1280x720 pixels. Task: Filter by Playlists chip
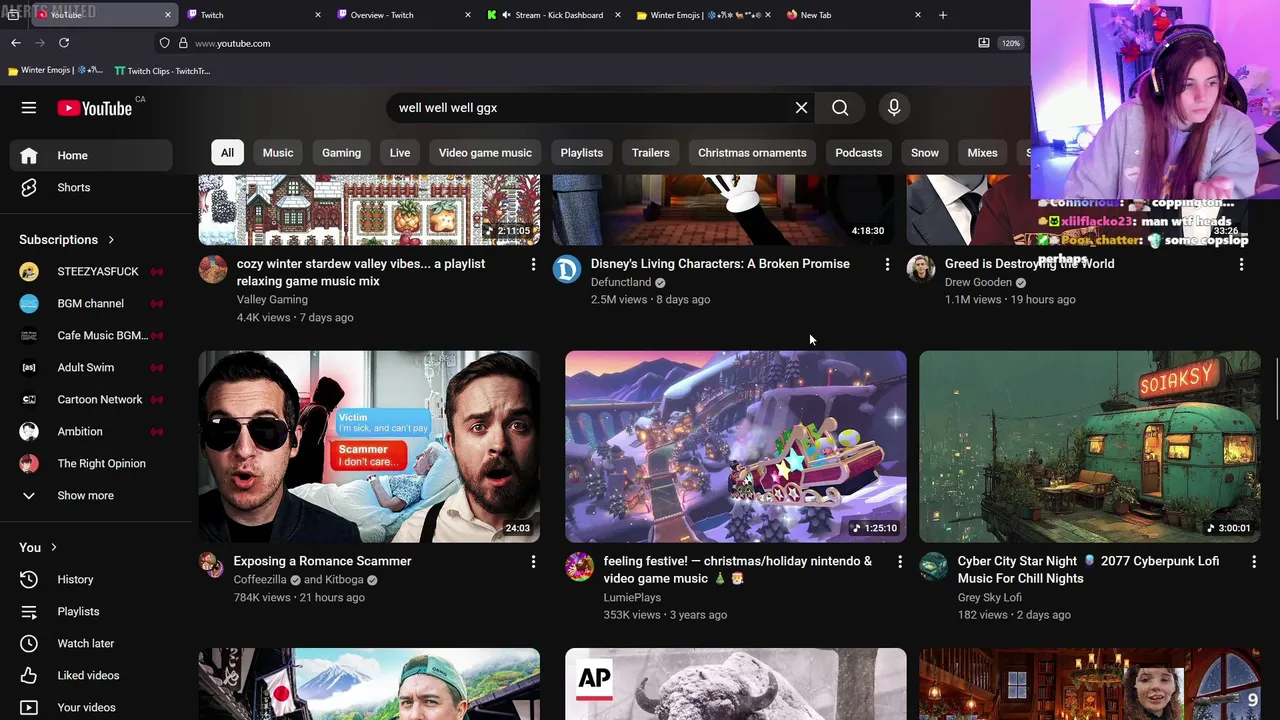coord(582,153)
